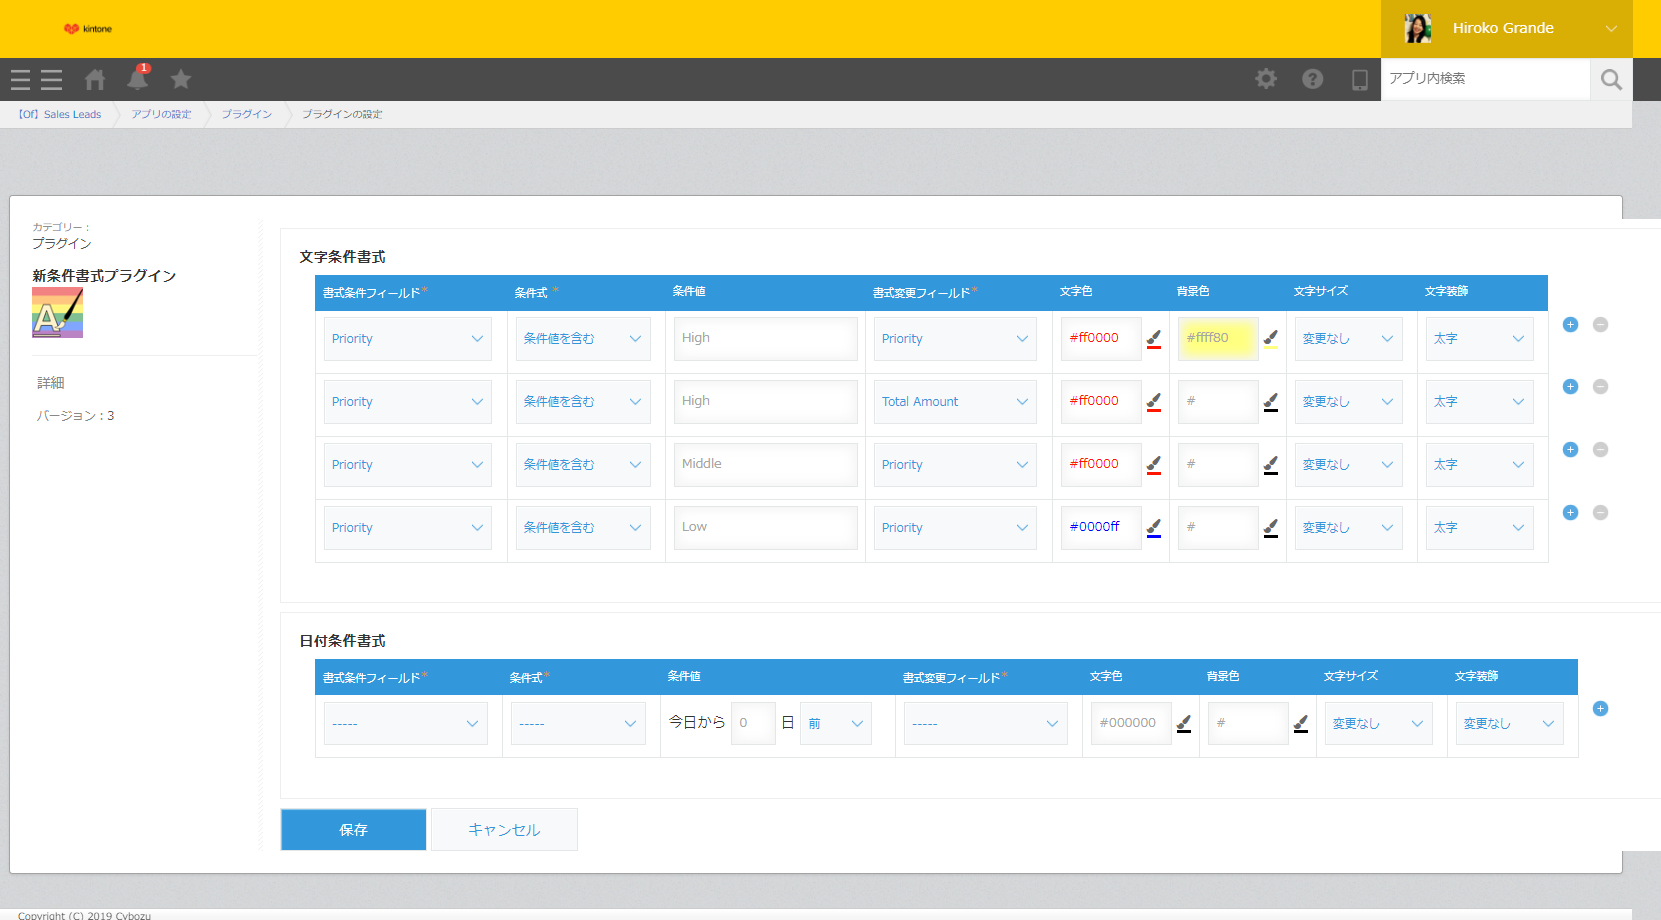Open the favorites star icon
Viewport: 1661px width, 920px height.
pyautogui.click(x=181, y=79)
